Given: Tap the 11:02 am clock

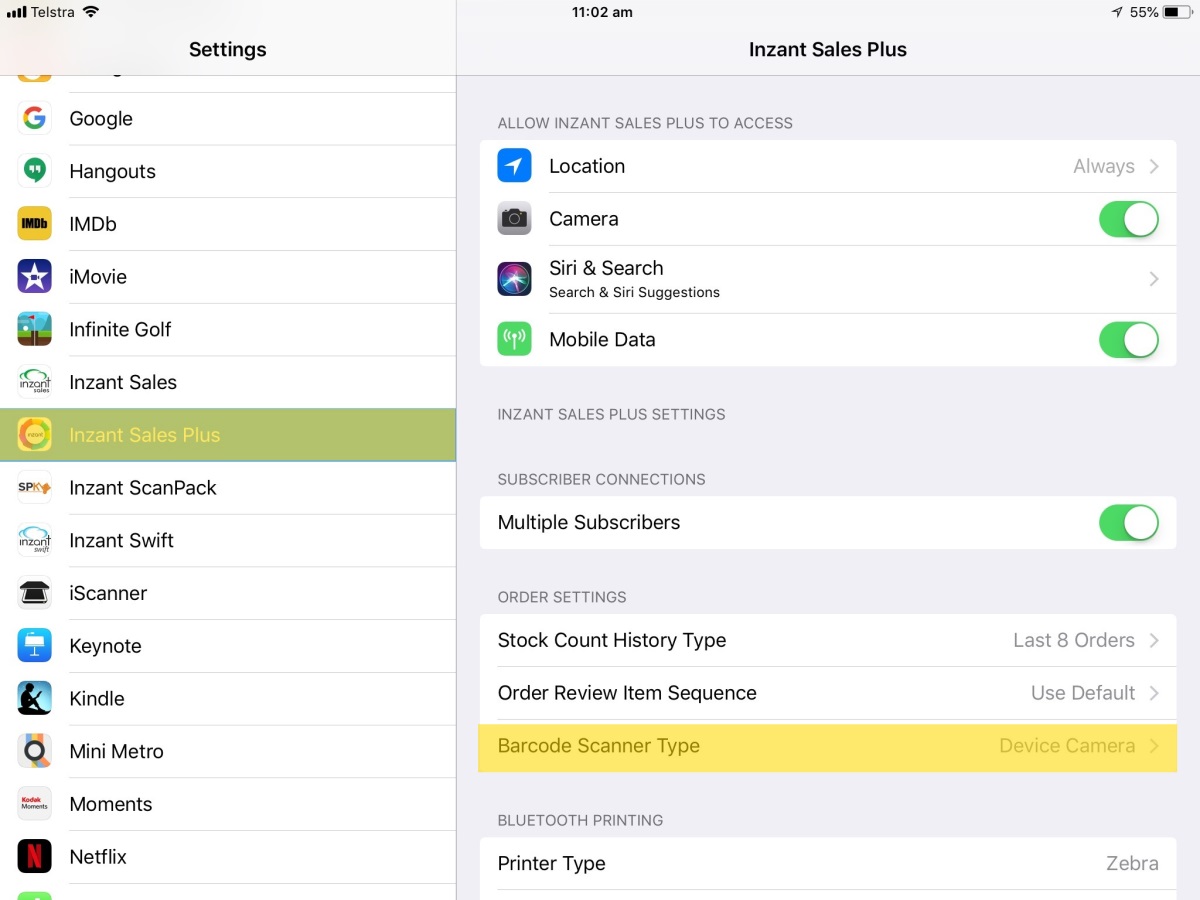Looking at the screenshot, I should point(602,12).
